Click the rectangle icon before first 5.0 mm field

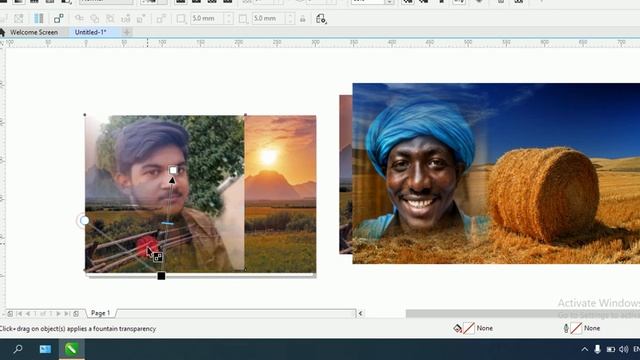181,19
